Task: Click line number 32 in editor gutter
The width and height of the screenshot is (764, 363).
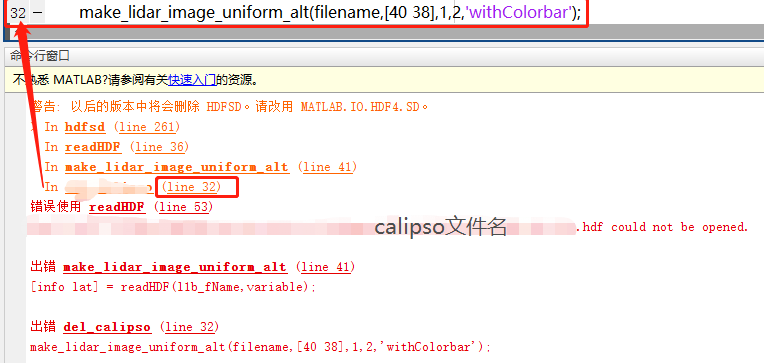Action: pos(18,13)
